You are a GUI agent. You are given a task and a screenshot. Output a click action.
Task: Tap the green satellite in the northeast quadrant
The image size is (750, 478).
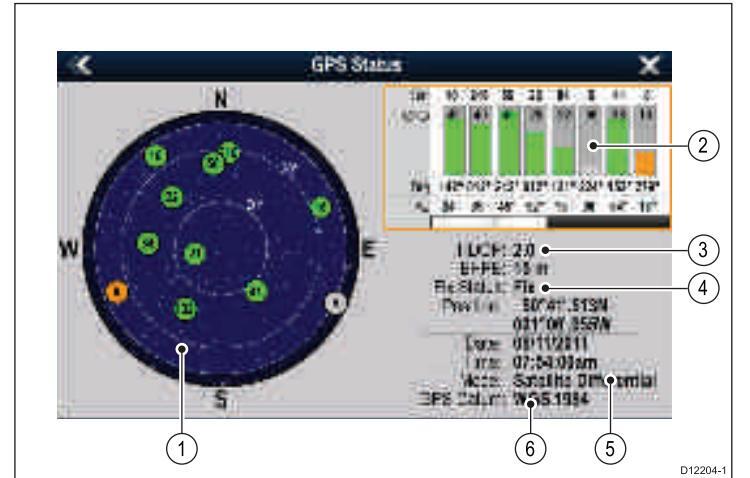tap(320, 207)
